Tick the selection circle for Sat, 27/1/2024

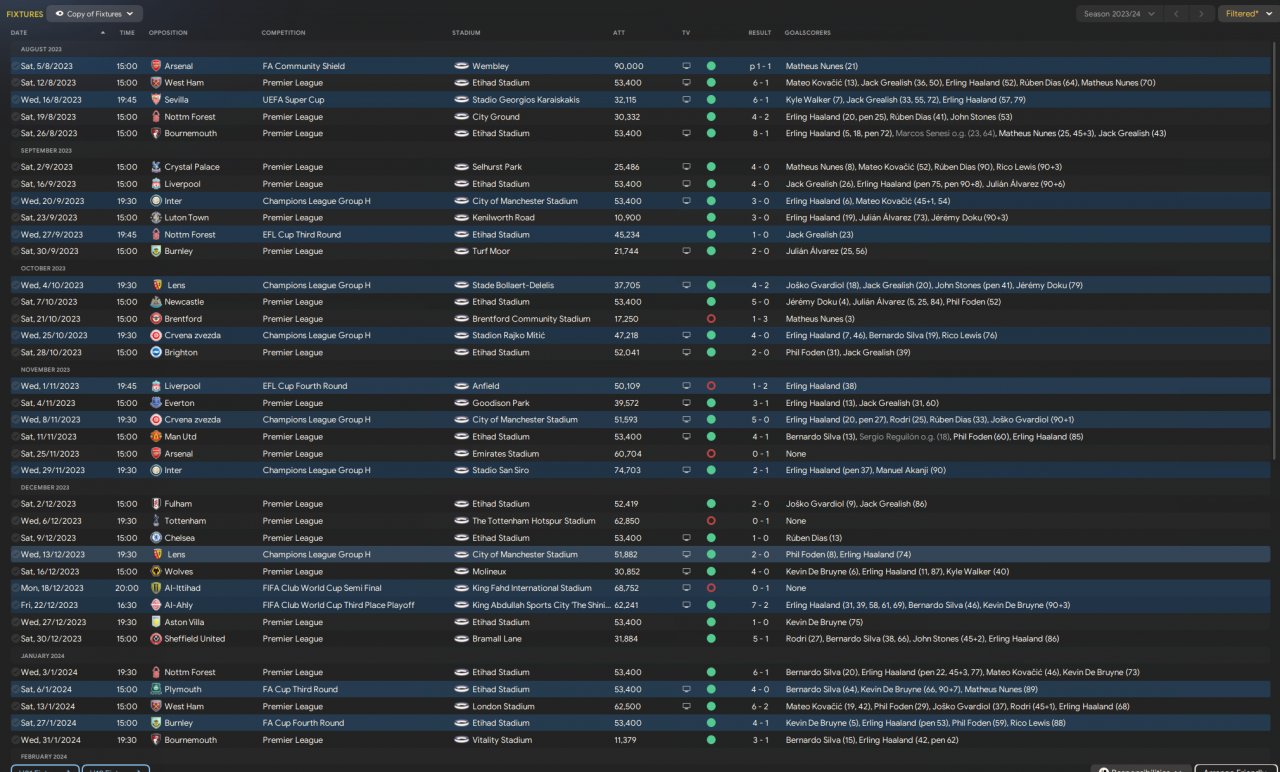(15, 723)
